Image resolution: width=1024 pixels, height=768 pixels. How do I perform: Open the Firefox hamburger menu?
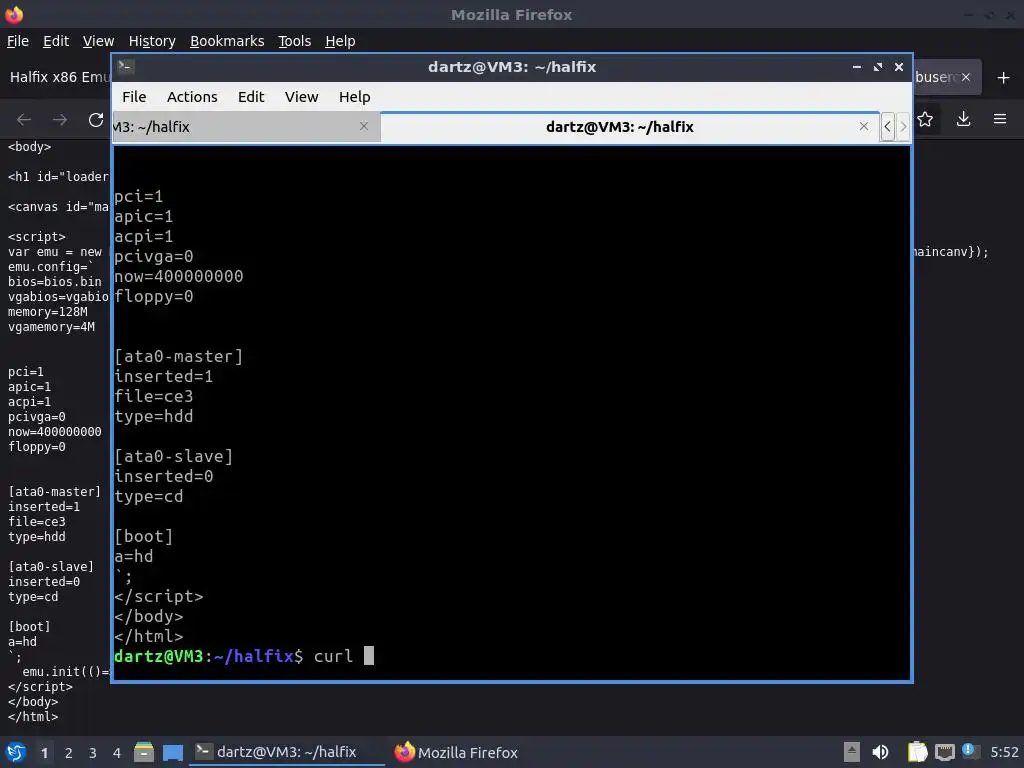pos(1000,119)
